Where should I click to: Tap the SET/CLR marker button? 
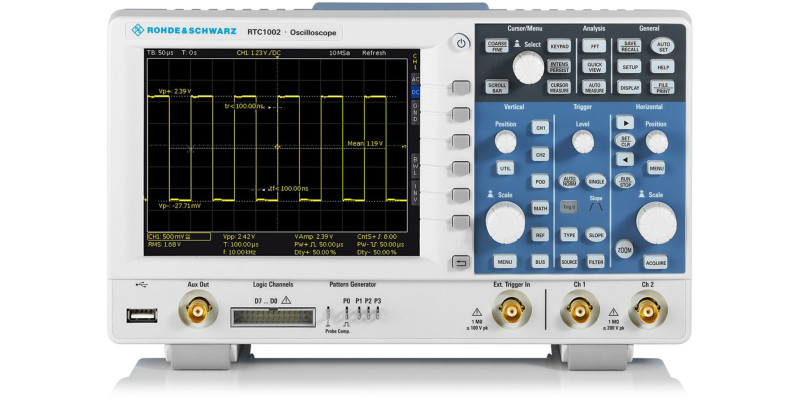pyautogui.click(x=624, y=141)
